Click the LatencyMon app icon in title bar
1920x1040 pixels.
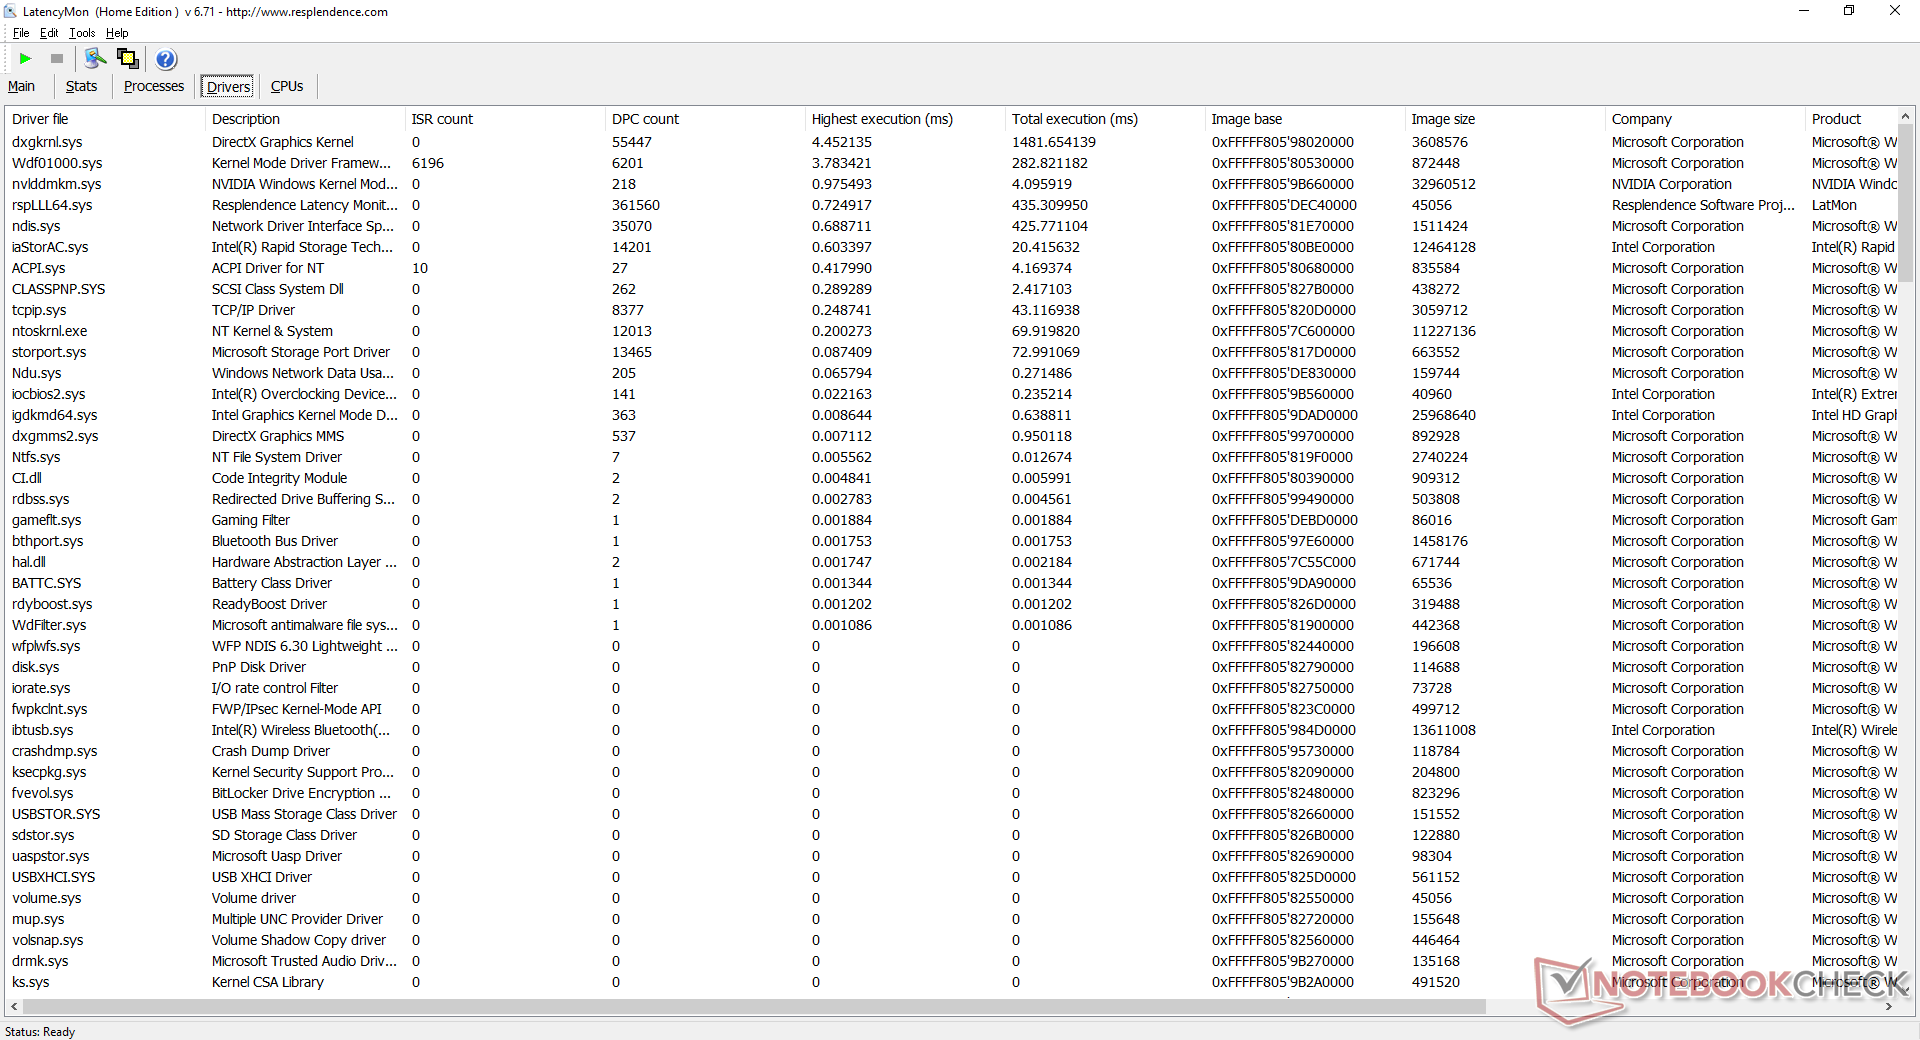coord(10,12)
